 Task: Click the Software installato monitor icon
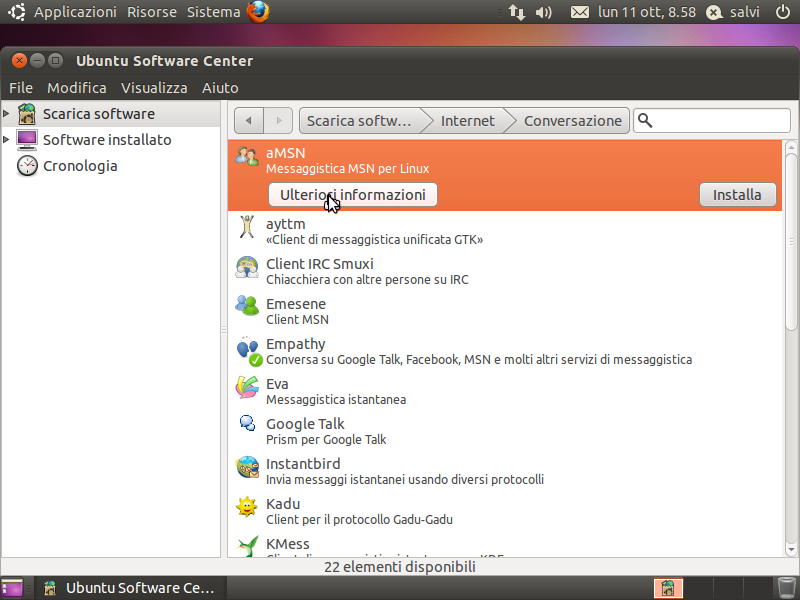click(x=27, y=140)
